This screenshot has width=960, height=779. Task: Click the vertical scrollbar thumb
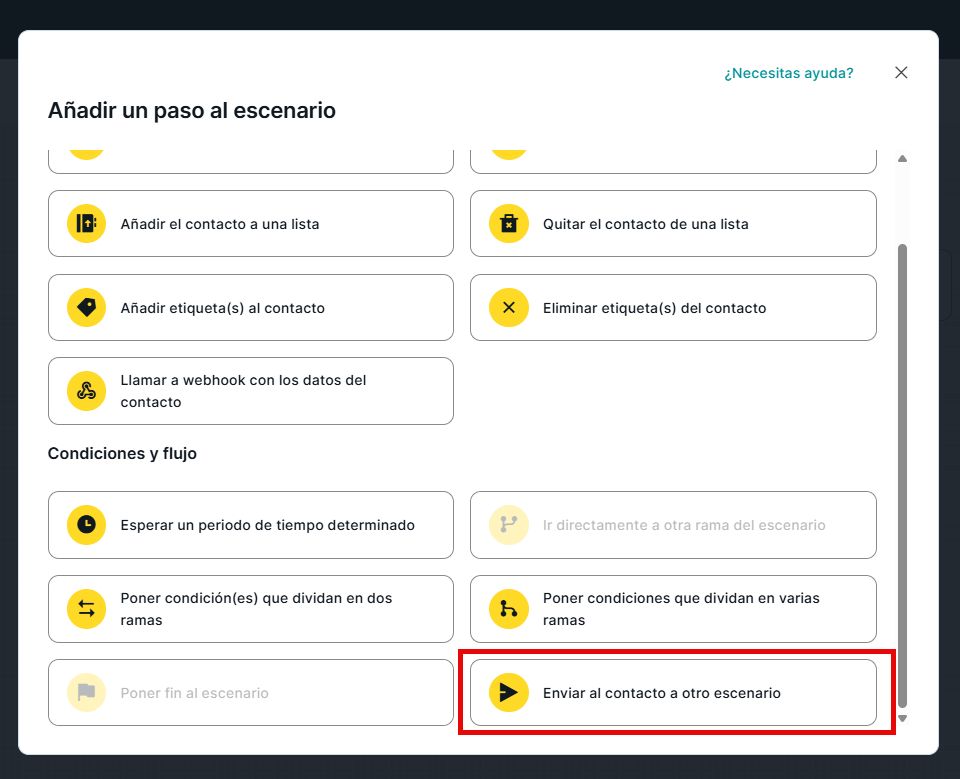[x=902, y=470]
